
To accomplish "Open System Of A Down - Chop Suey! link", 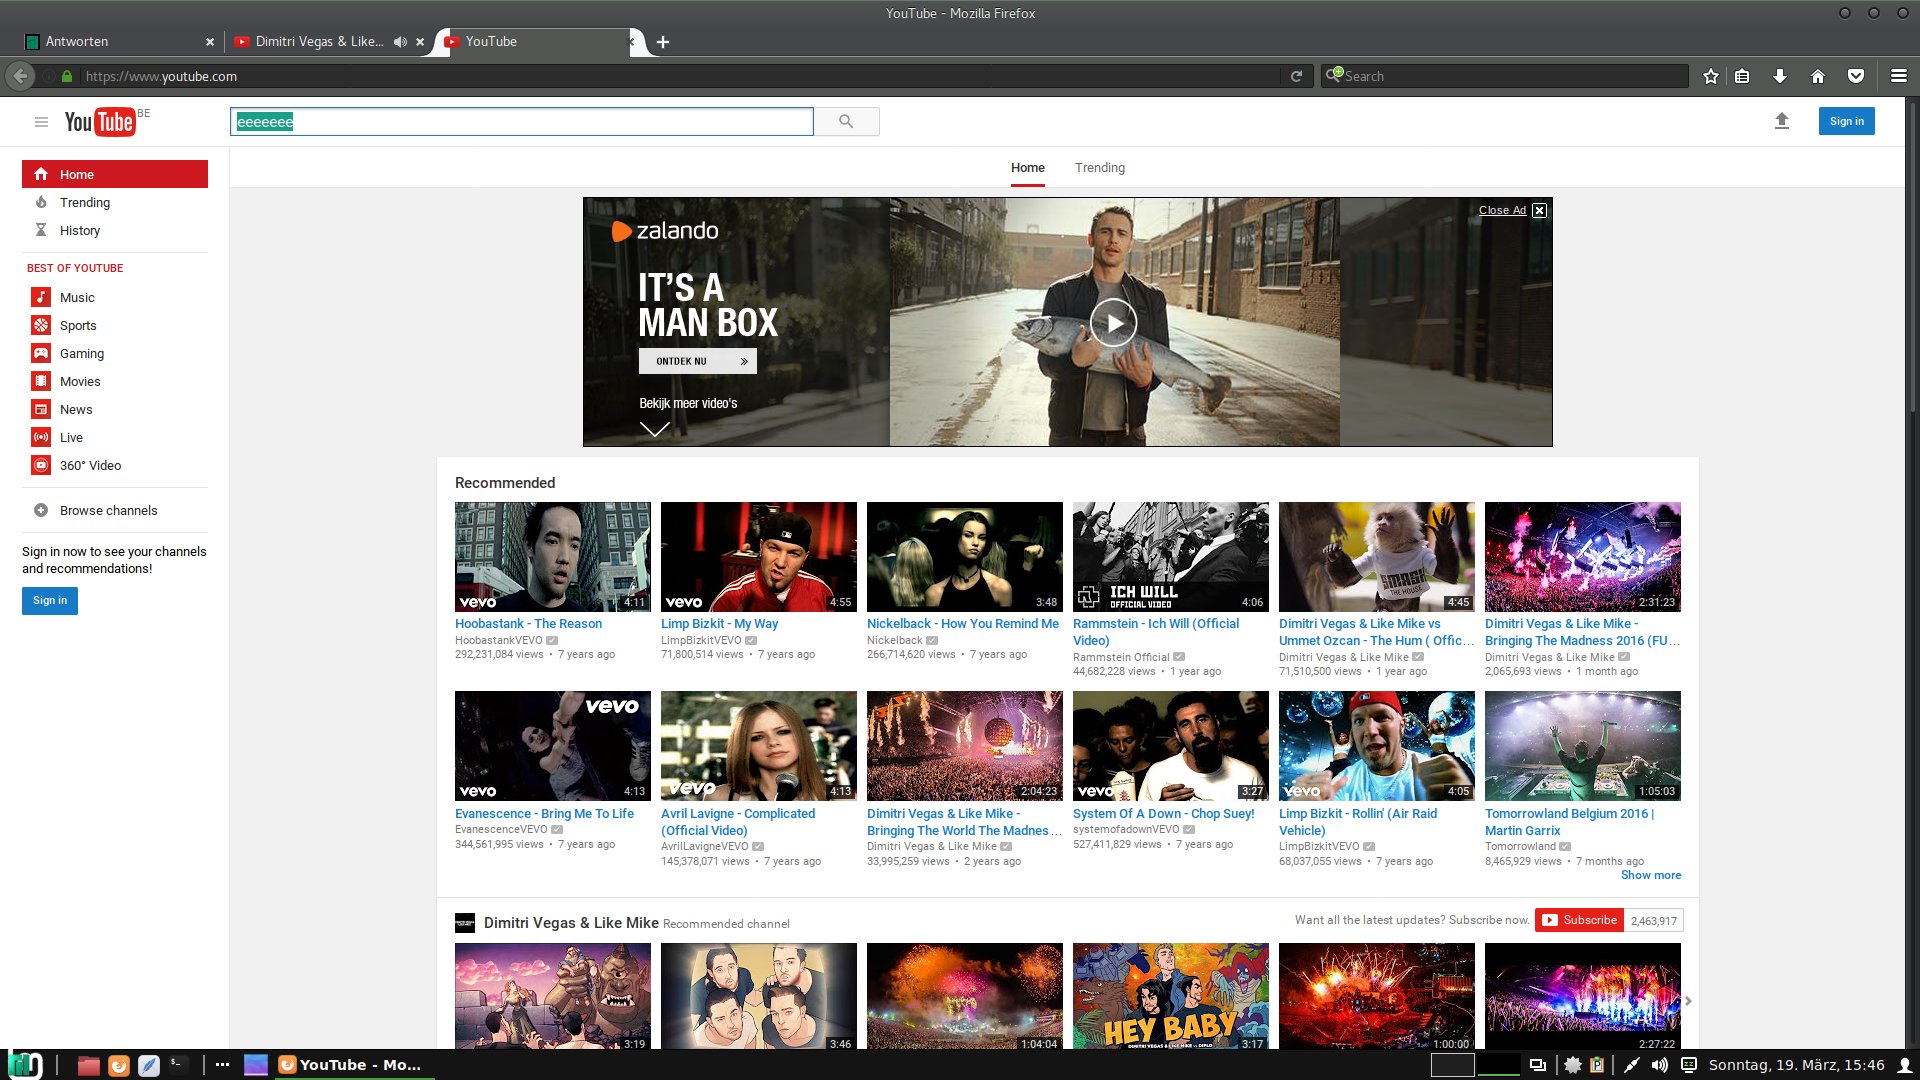I will pos(1163,813).
